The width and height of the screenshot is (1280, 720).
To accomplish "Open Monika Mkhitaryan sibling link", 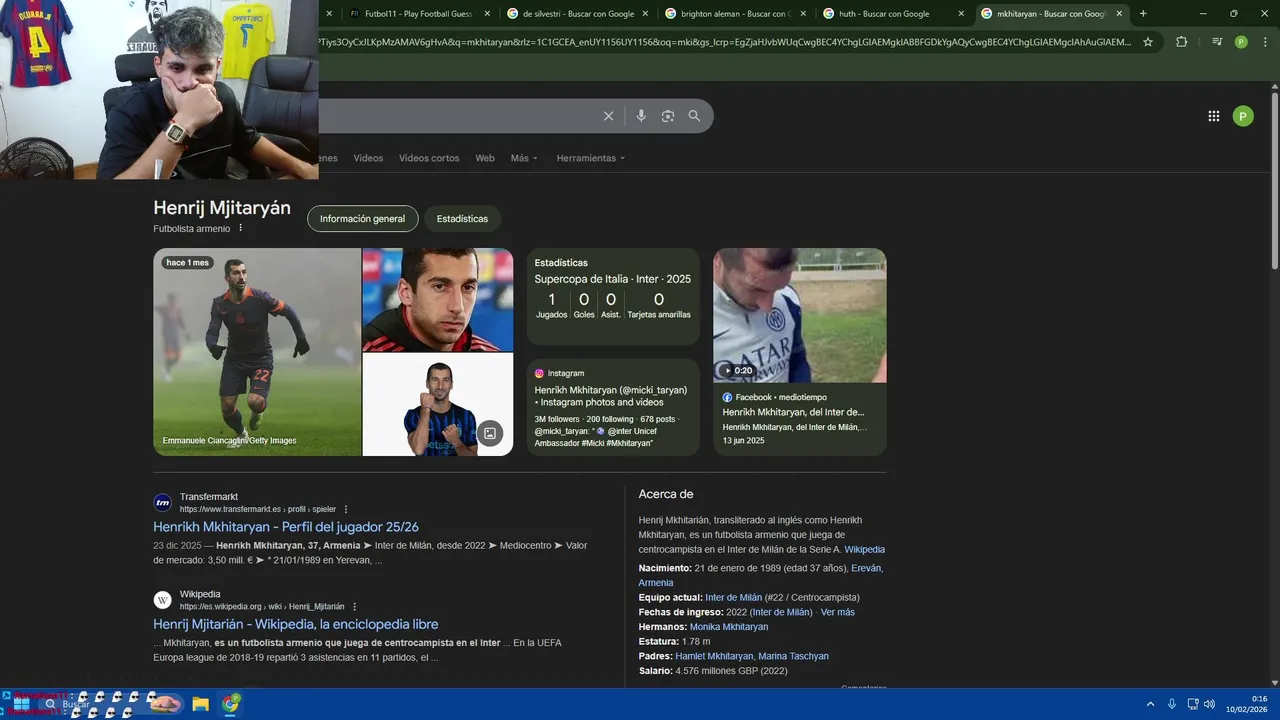I will [x=729, y=627].
